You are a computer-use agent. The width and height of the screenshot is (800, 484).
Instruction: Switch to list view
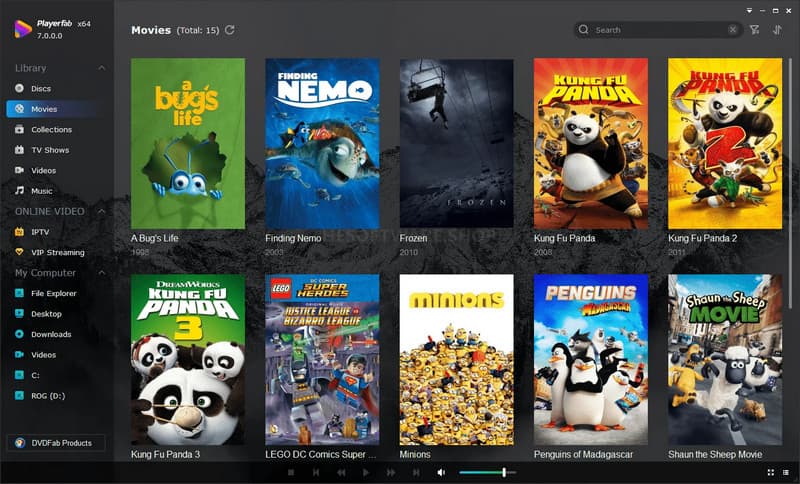coord(786,473)
